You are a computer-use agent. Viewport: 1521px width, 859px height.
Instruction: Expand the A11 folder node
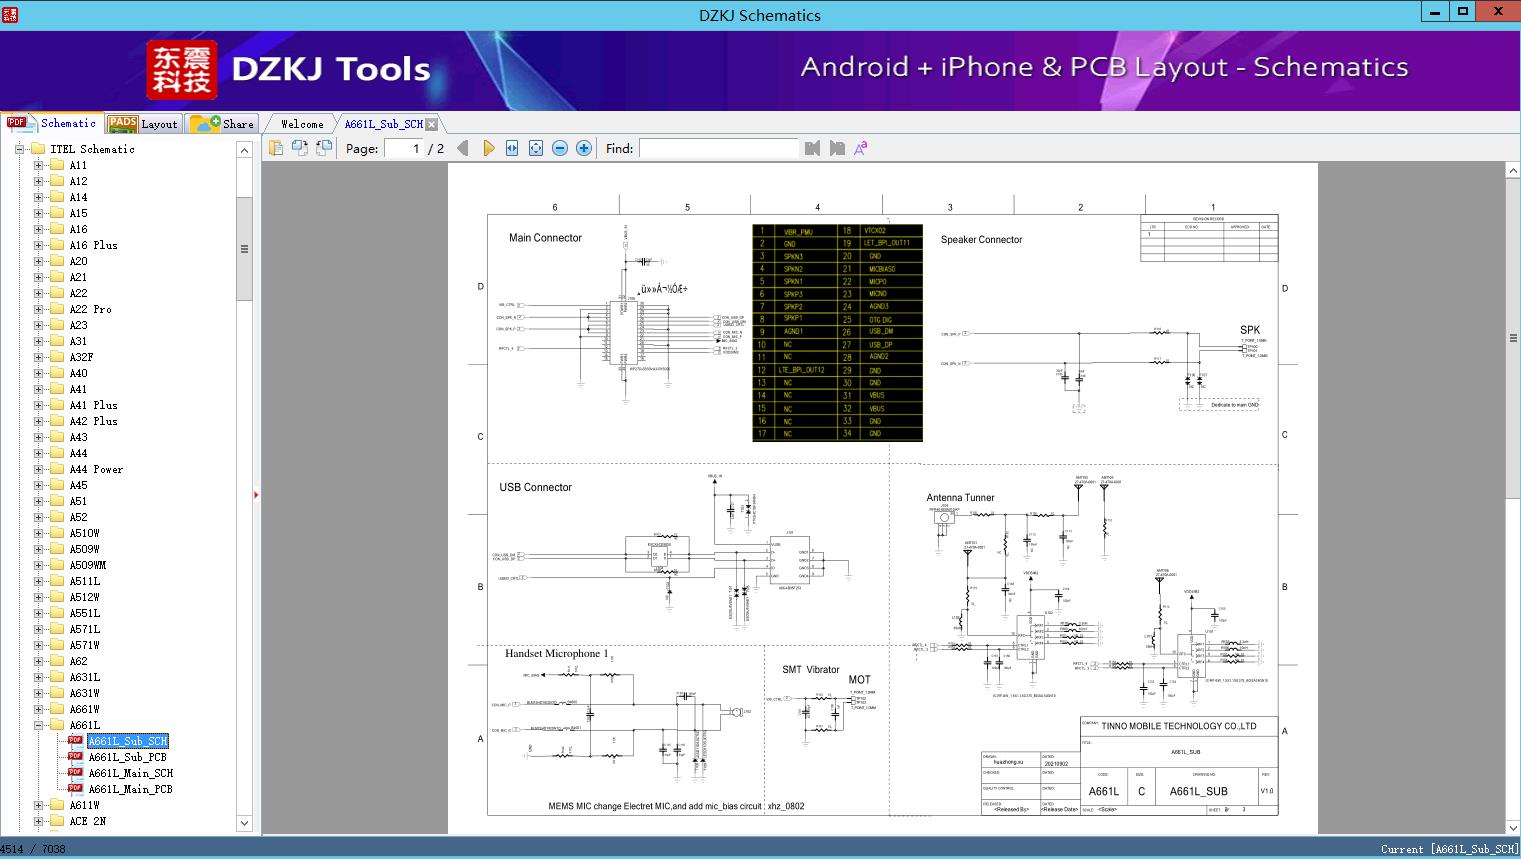click(x=38, y=165)
